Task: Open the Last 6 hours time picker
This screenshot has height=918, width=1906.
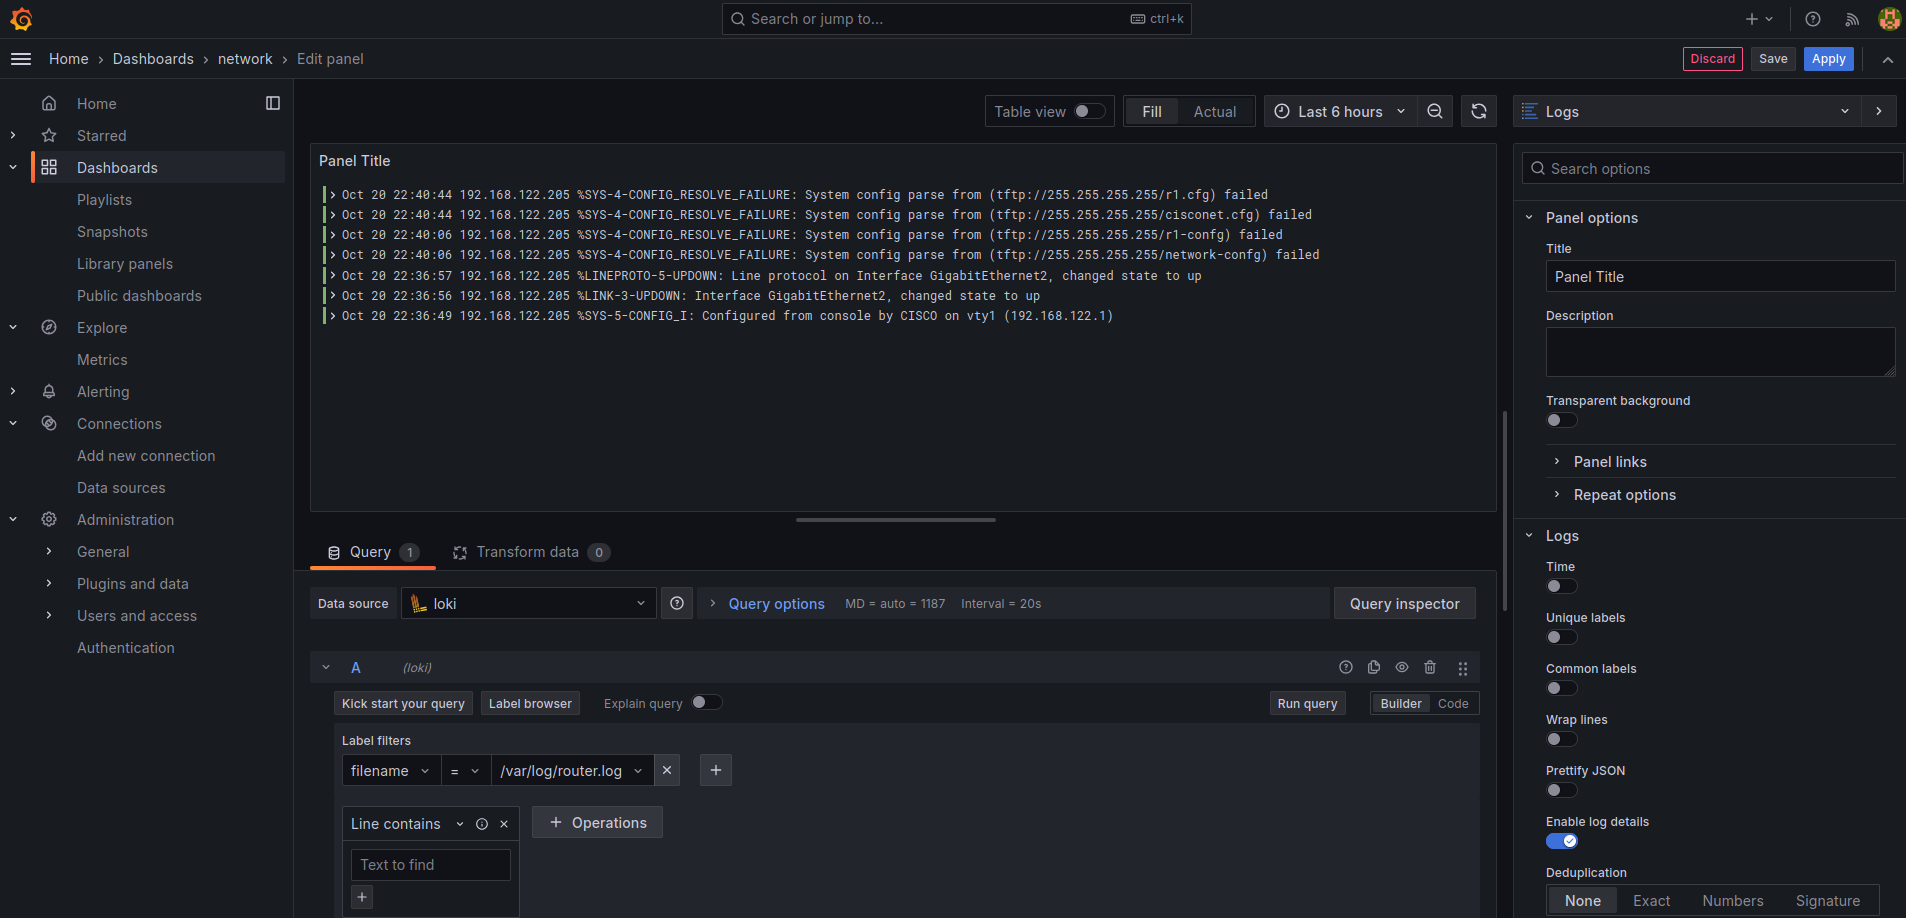Action: [1340, 111]
